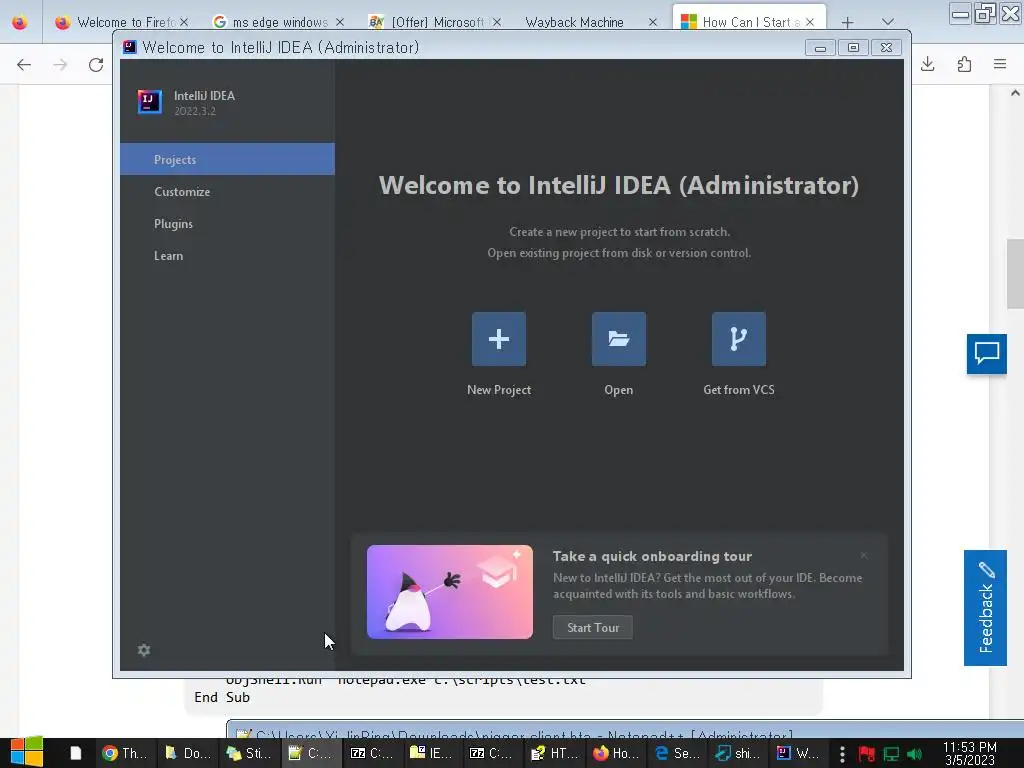The image size is (1024, 768).
Task: Open Firefox downloads panel
Action: [x=928, y=64]
